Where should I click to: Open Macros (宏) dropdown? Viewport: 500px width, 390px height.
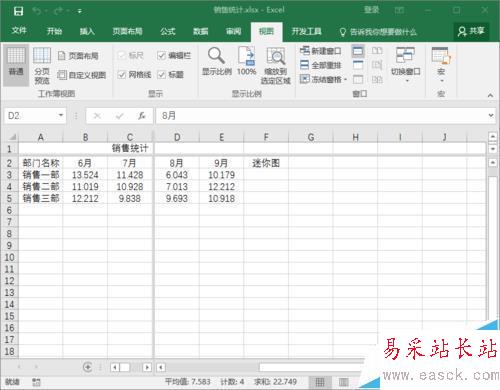(x=441, y=65)
